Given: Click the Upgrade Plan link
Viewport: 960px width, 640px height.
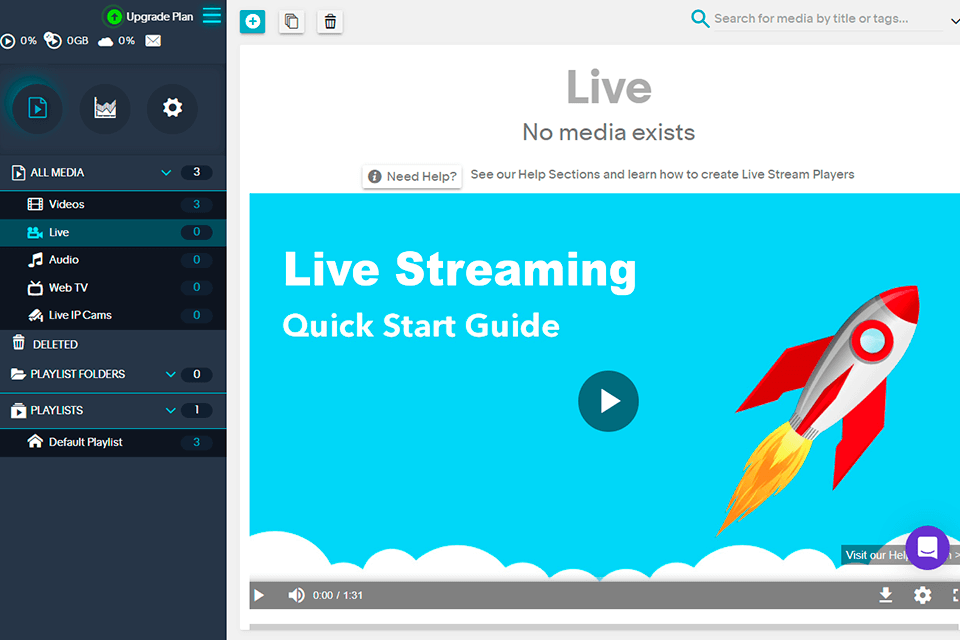Looking at the screenshot, I should click(159, 17).
